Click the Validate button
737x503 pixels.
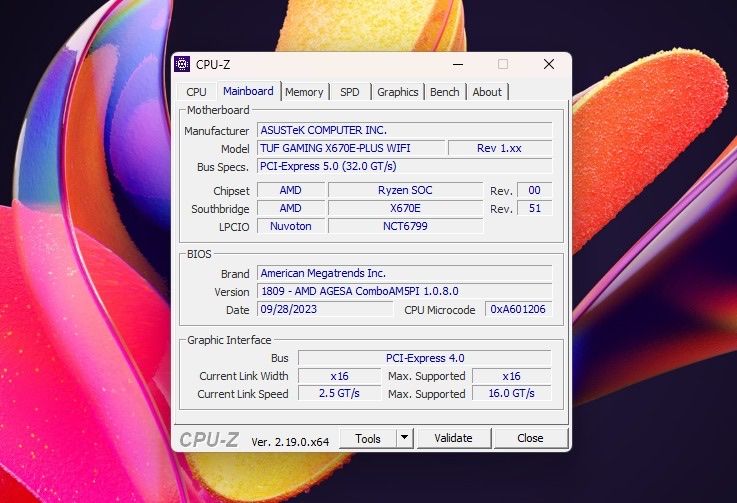[x=453, y=438]
